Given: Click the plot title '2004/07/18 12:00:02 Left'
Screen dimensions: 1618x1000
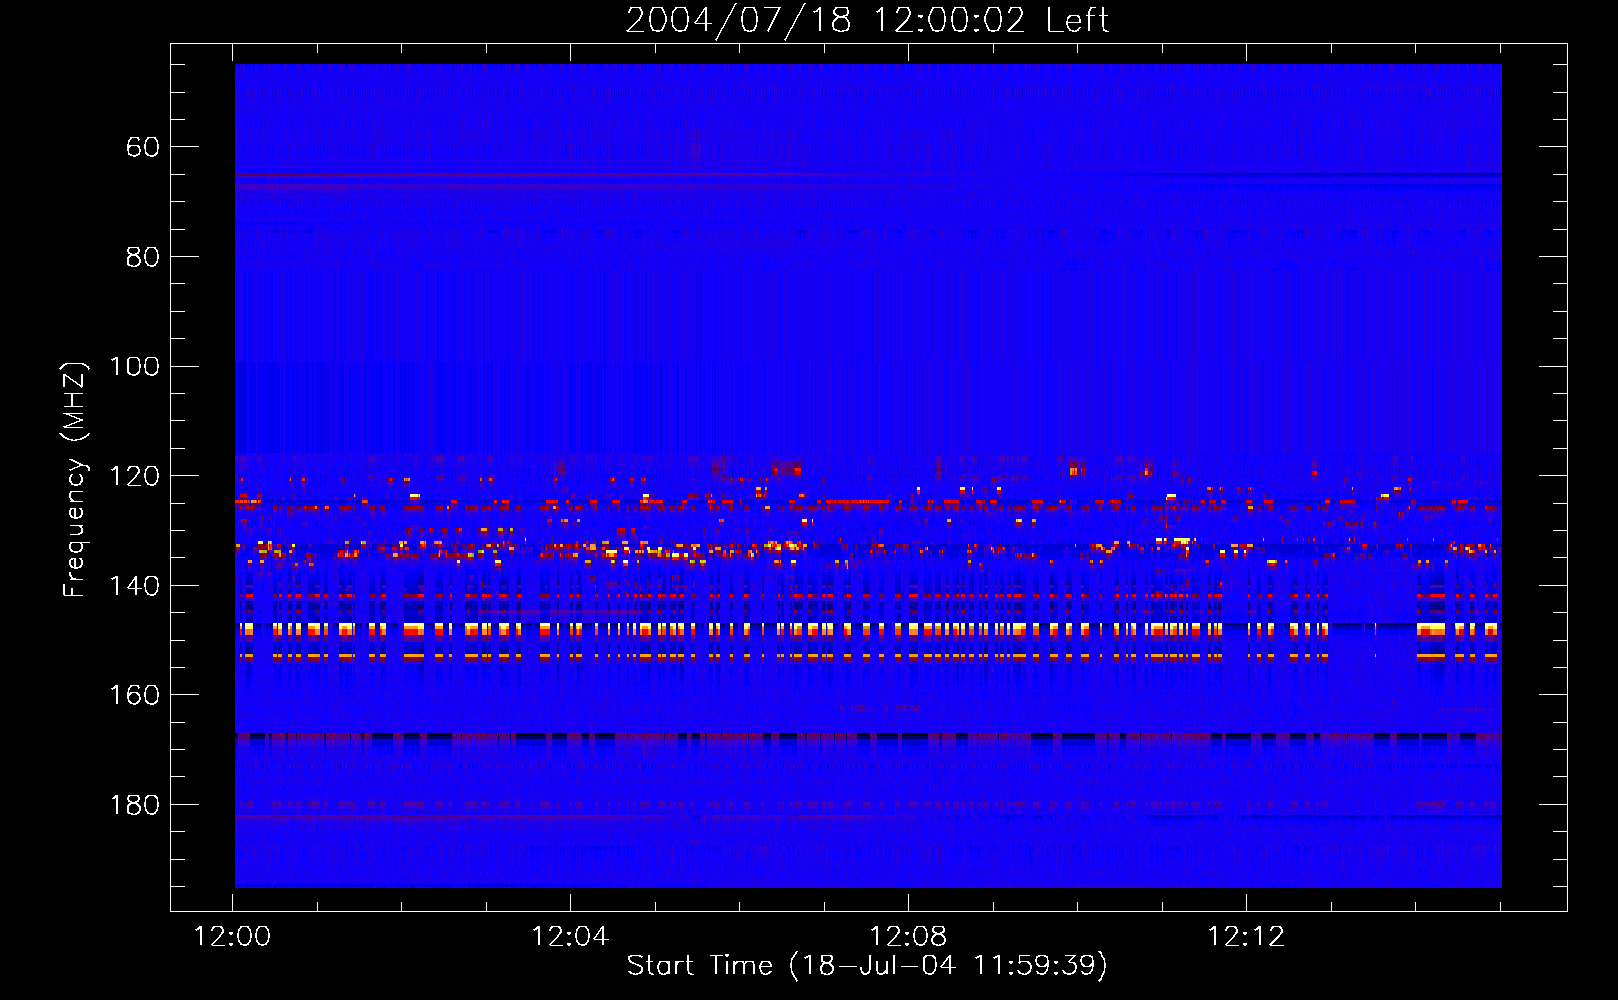Looking at the screenshot, I should click(867, 20).
